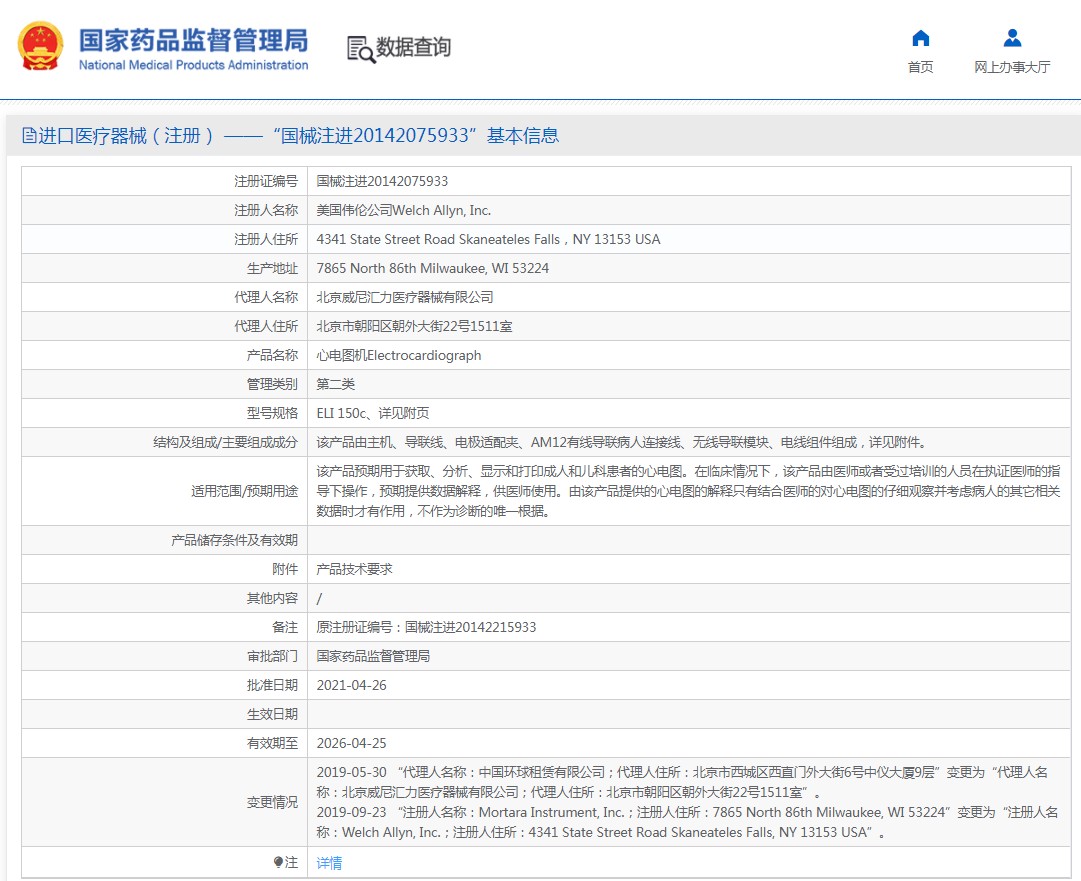The height and width of the screenshot is (881, 1081).
Task: Click the 注册人名称 row label
Action: (265, 210)
